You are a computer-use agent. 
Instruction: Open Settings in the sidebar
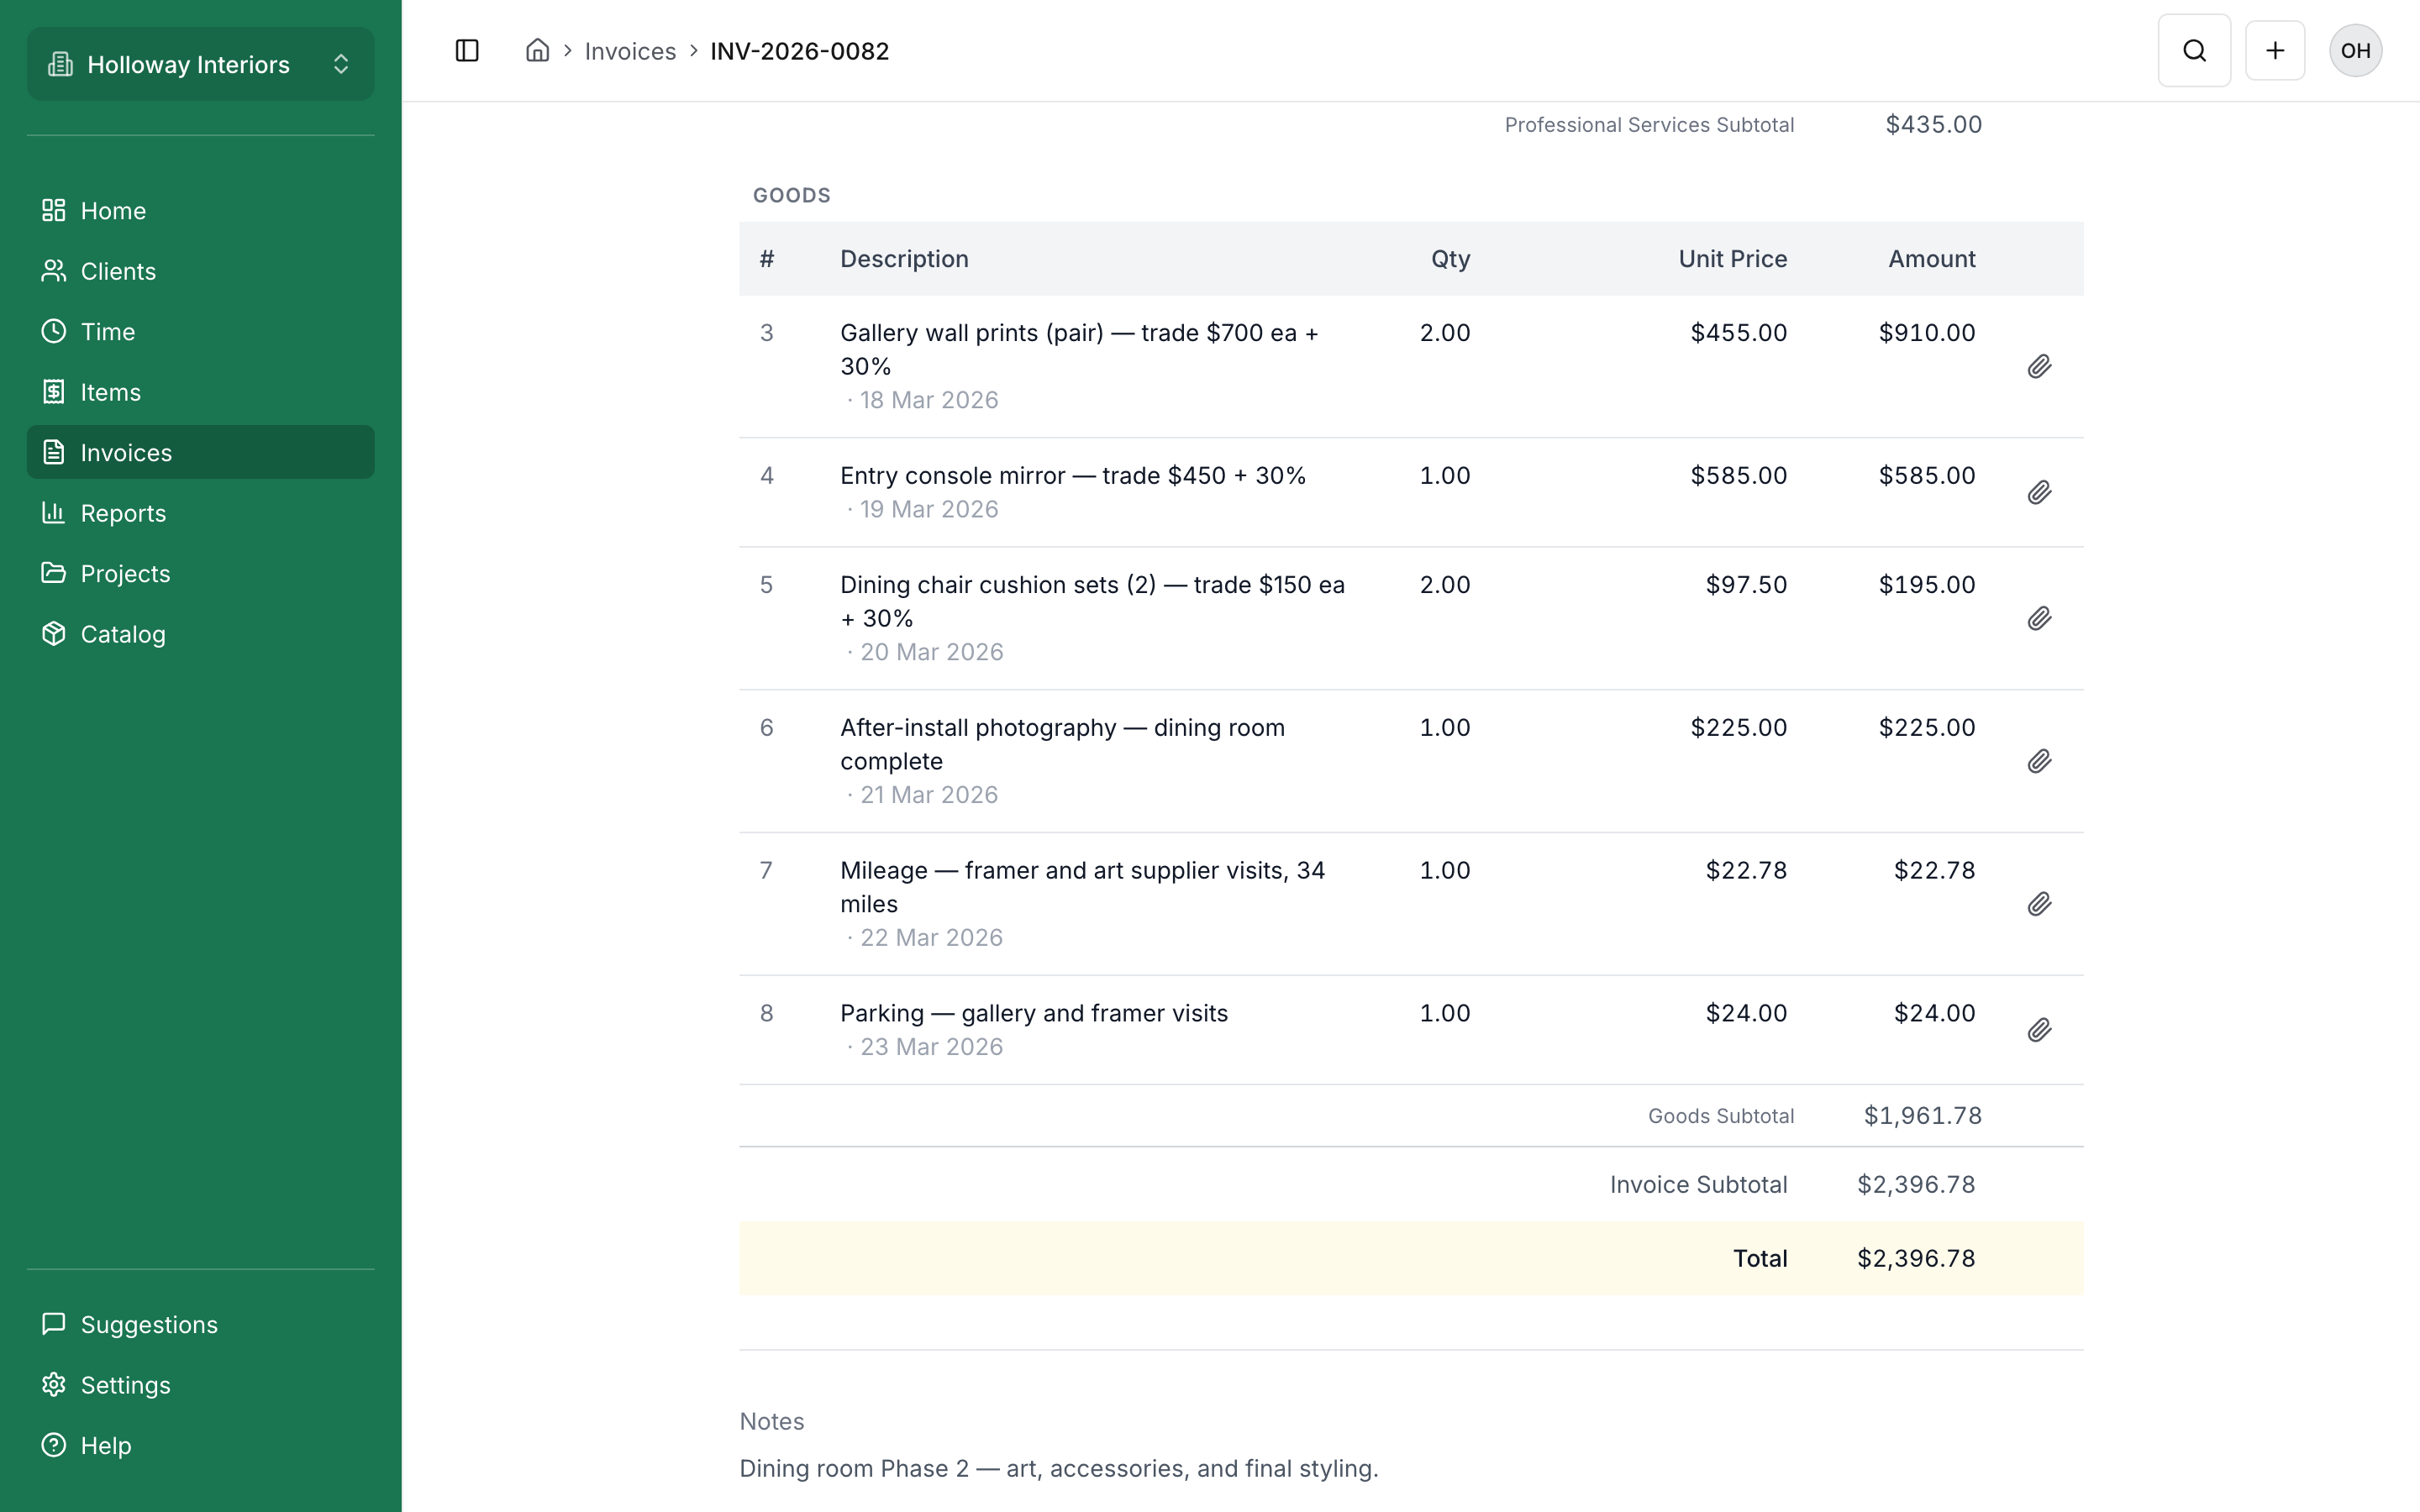(201, 1385)
